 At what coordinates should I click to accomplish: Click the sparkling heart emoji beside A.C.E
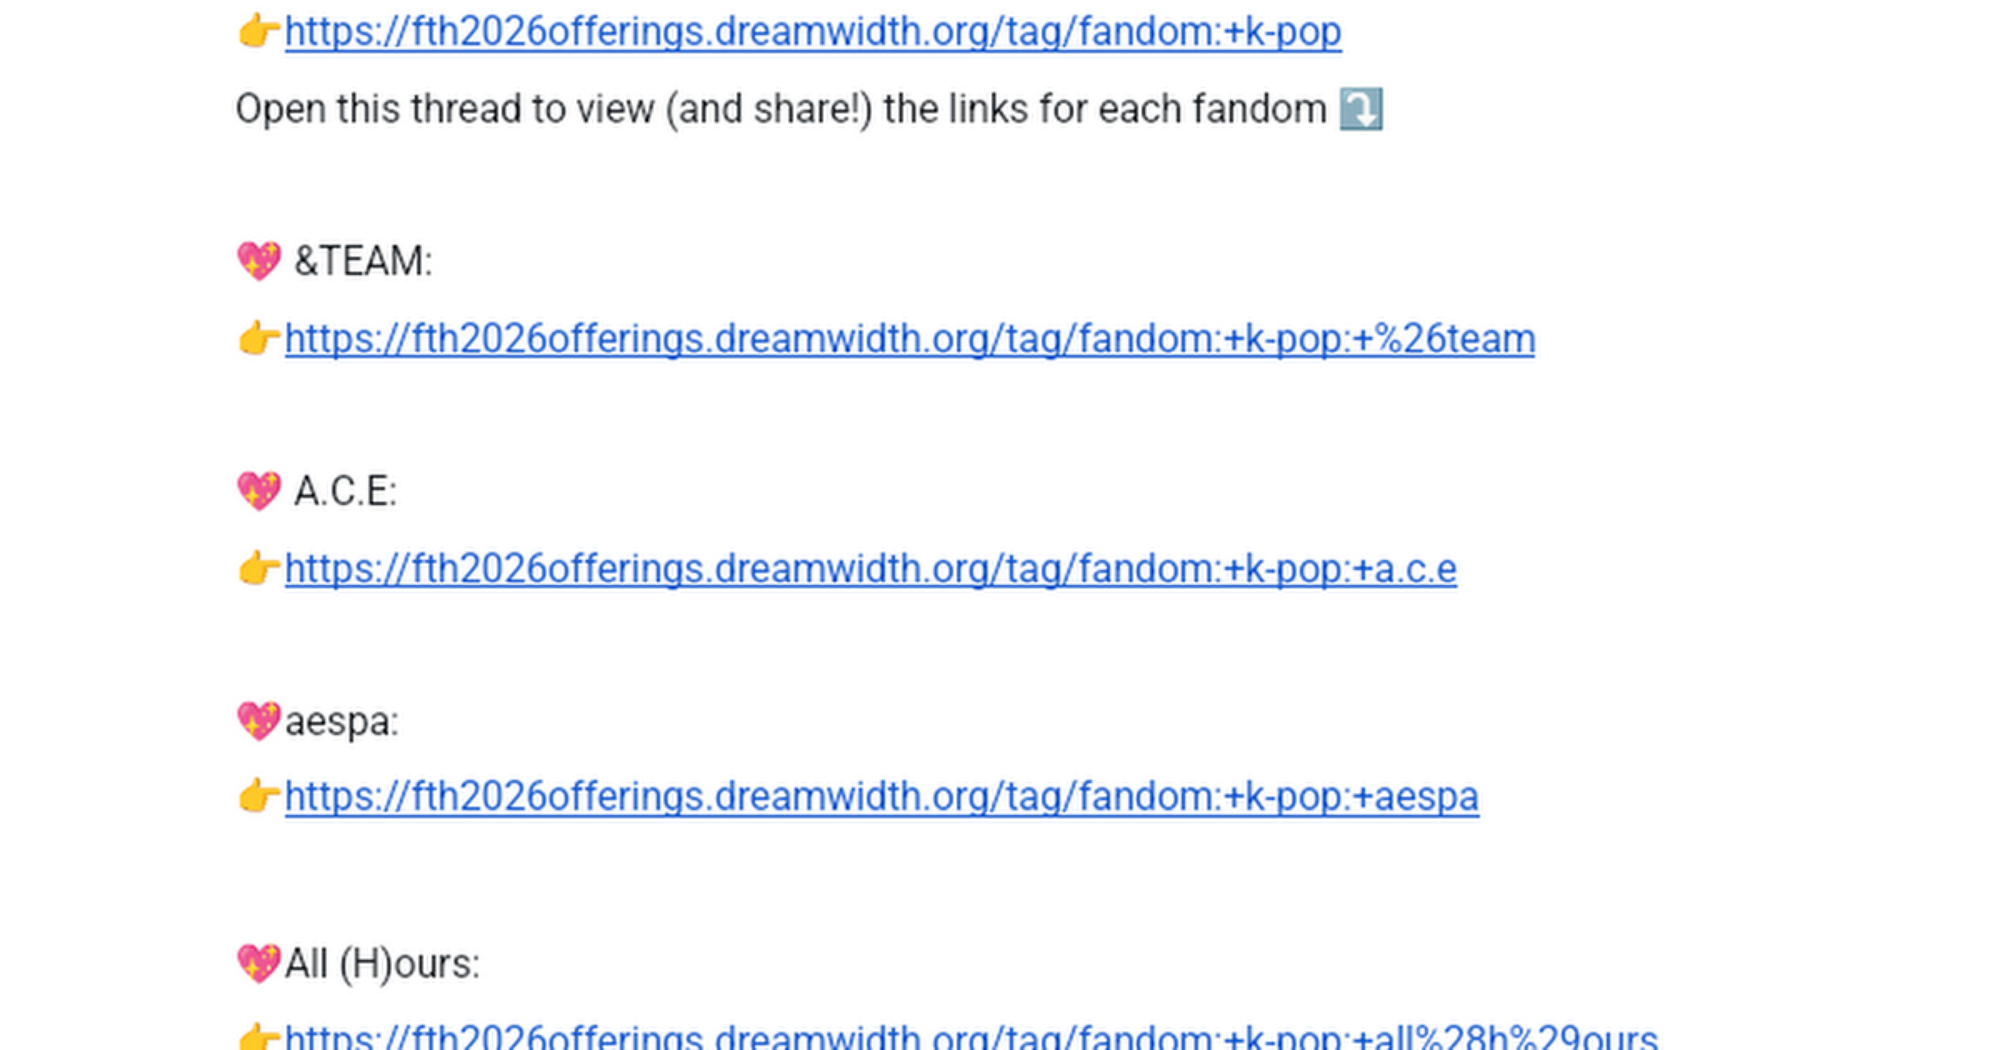[259, 491]
